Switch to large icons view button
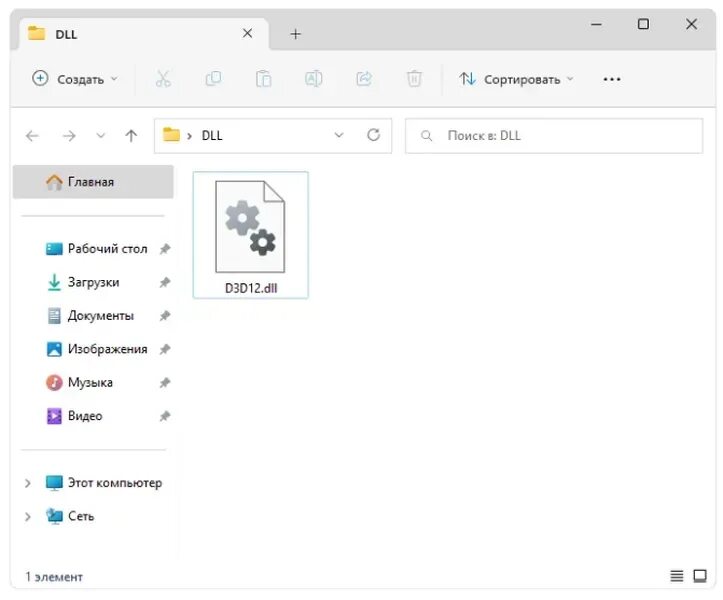The height and width of the screenshot is (600, 723). click(700, 576)
